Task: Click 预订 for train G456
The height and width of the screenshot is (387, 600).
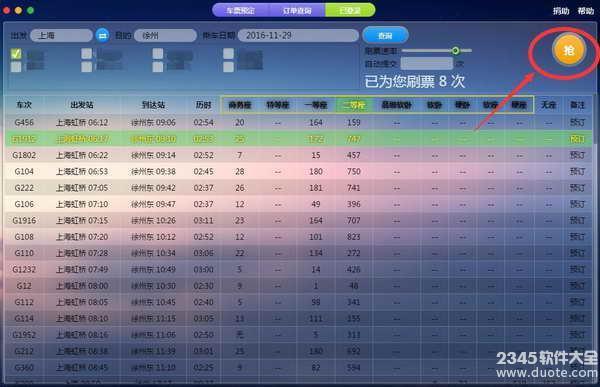Action: pyautogui.click(x=577, y=122)
